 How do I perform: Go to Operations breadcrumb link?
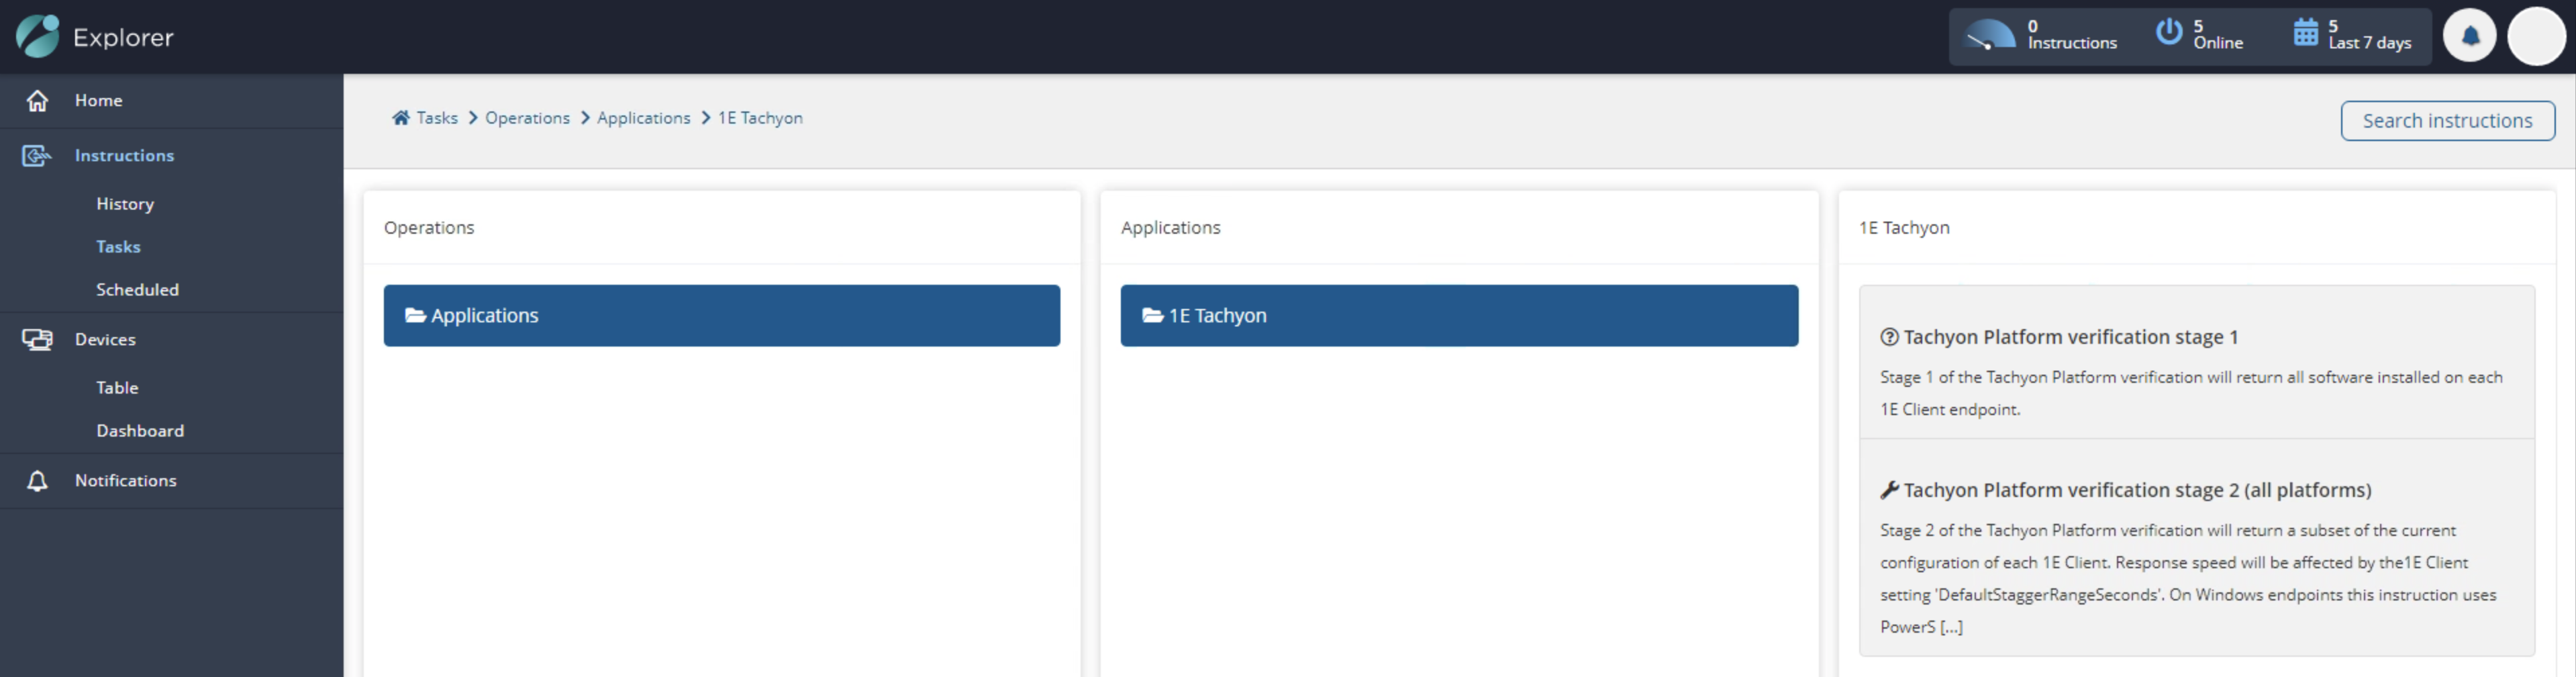point(527,118)
